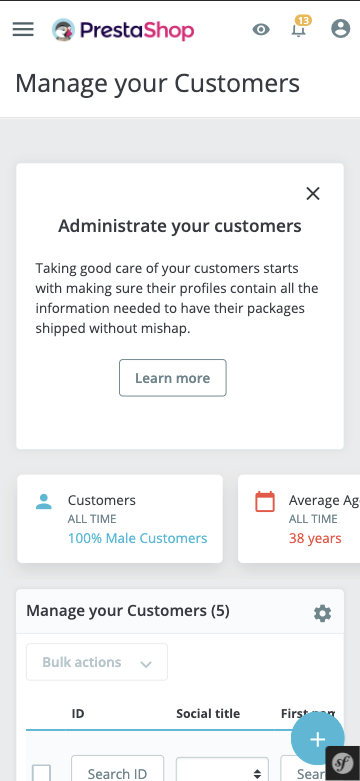The image size is (360, 781).
Task: Open the Symfony debug toolbar icon
Action: [x=343, y=763]
